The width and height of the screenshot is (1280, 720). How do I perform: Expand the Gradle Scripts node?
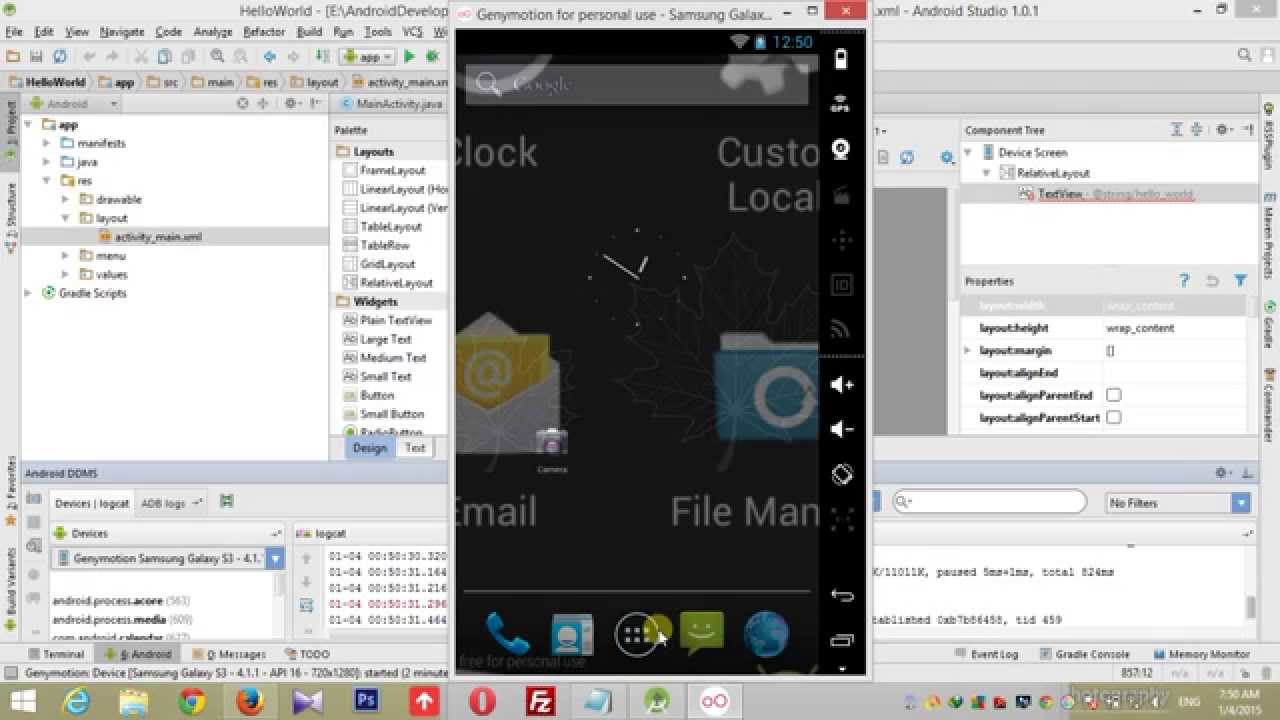(x=29, y=293)
